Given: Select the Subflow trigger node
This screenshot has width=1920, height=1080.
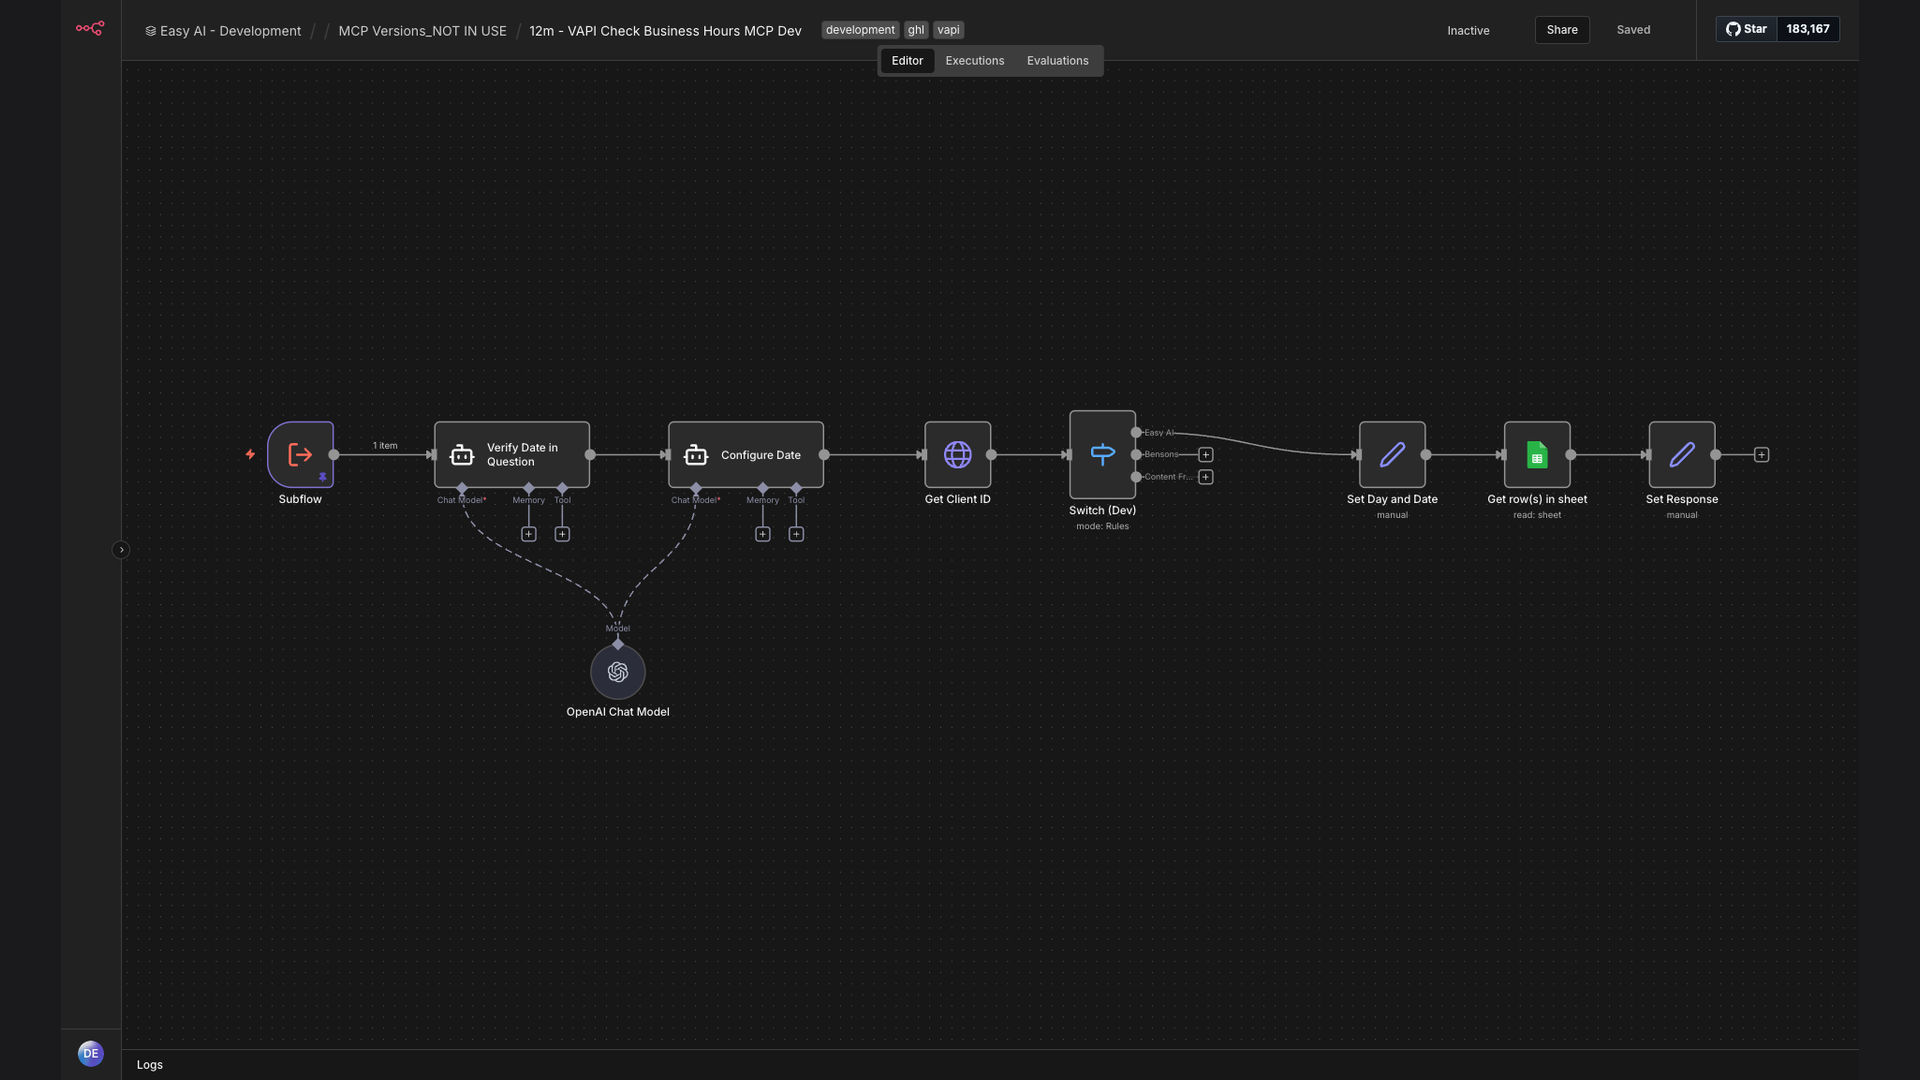Looking at the screenshot, I should click(300, 455).
